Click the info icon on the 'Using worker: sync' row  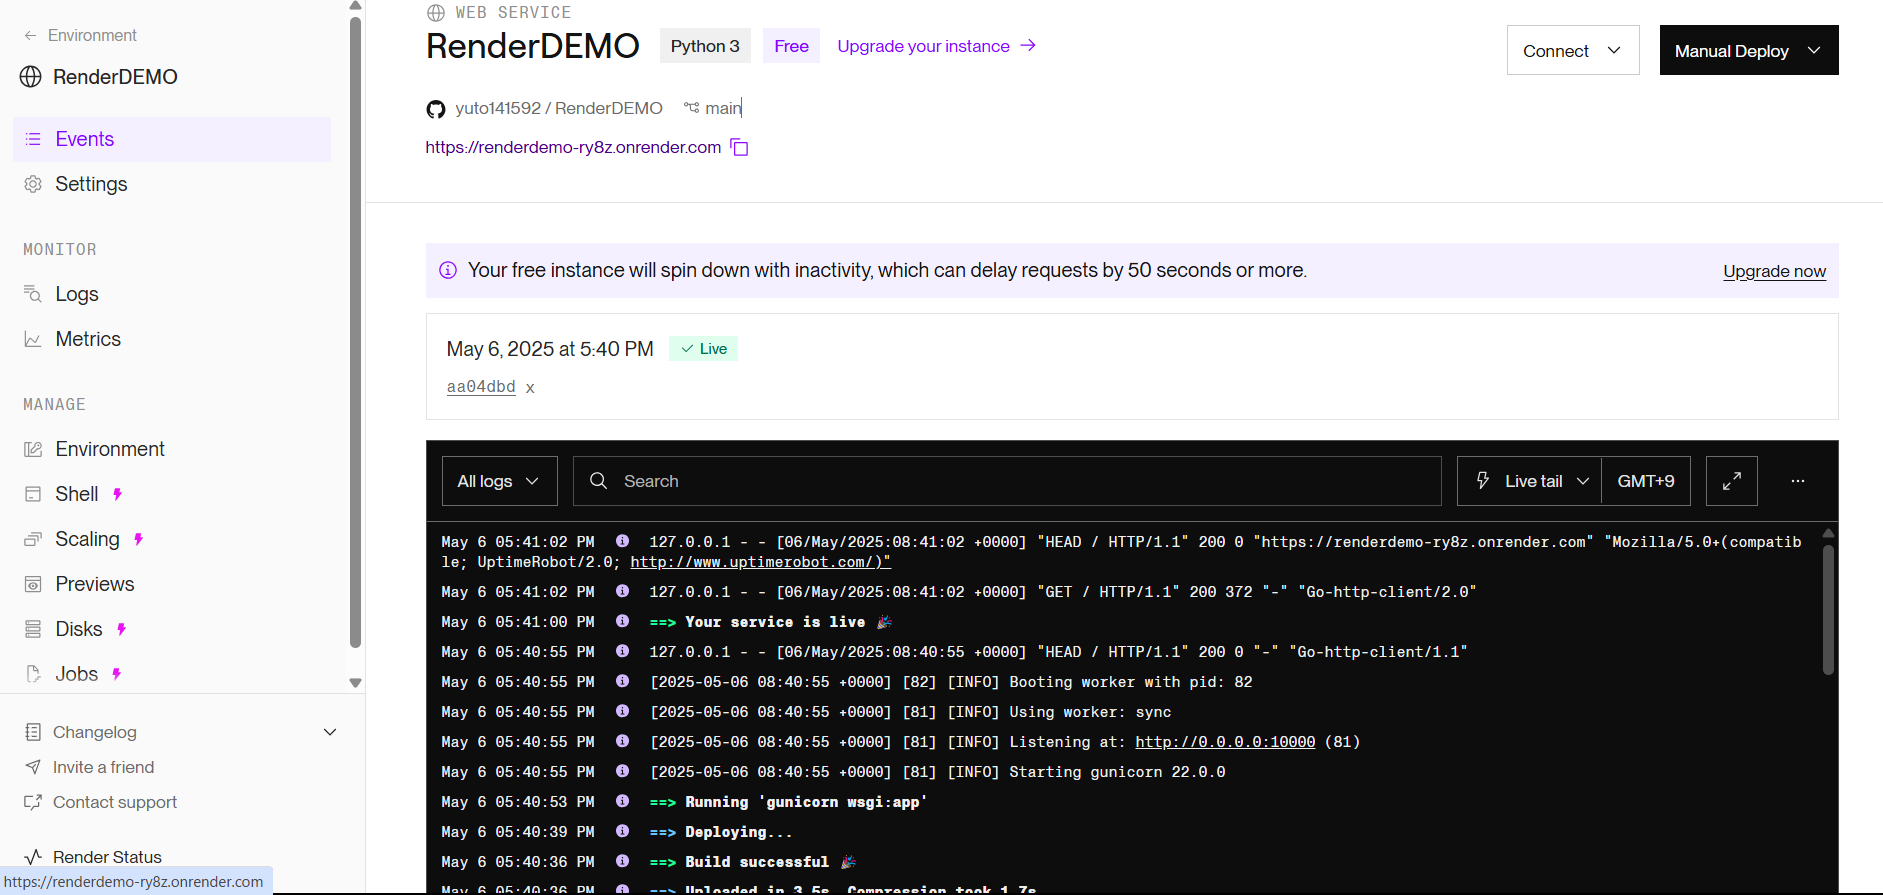pyautogui.click(x=622, y=711)
